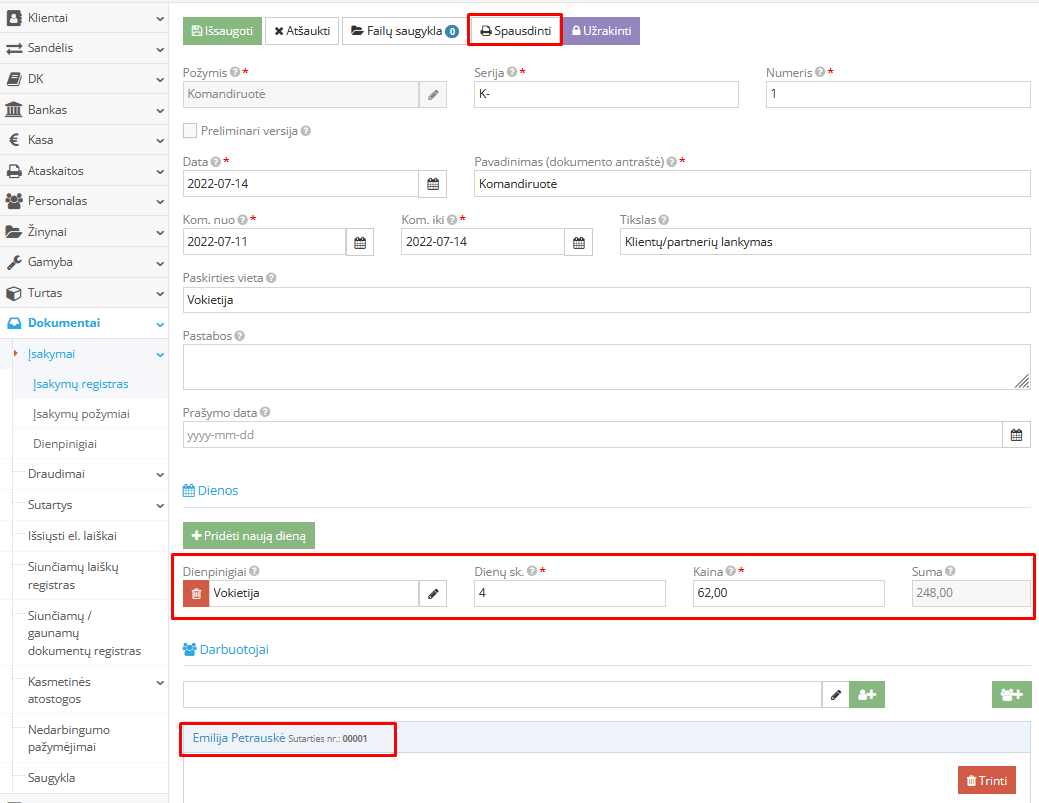1039x803 pixels.
Task: Open calendar picker for Kom. iki date
Action: [578, 242]
